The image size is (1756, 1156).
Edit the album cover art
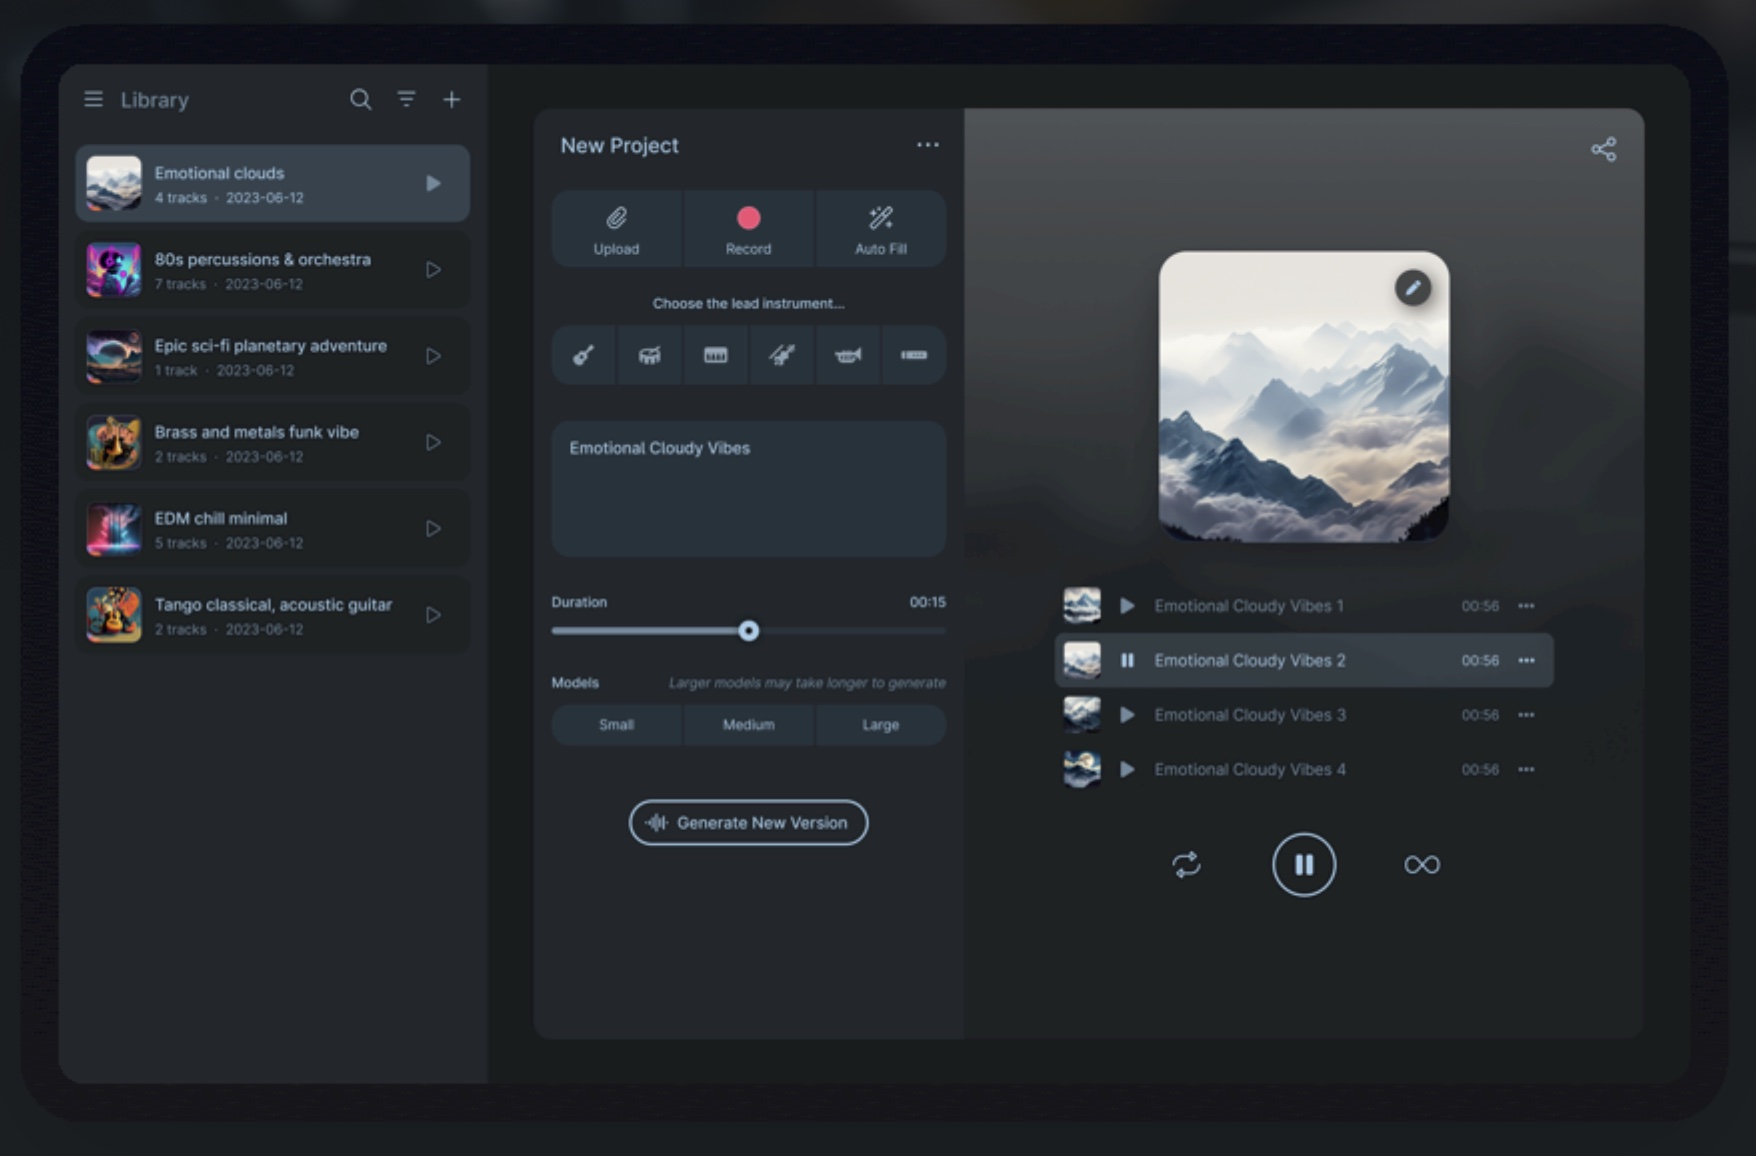(1412, 288)
